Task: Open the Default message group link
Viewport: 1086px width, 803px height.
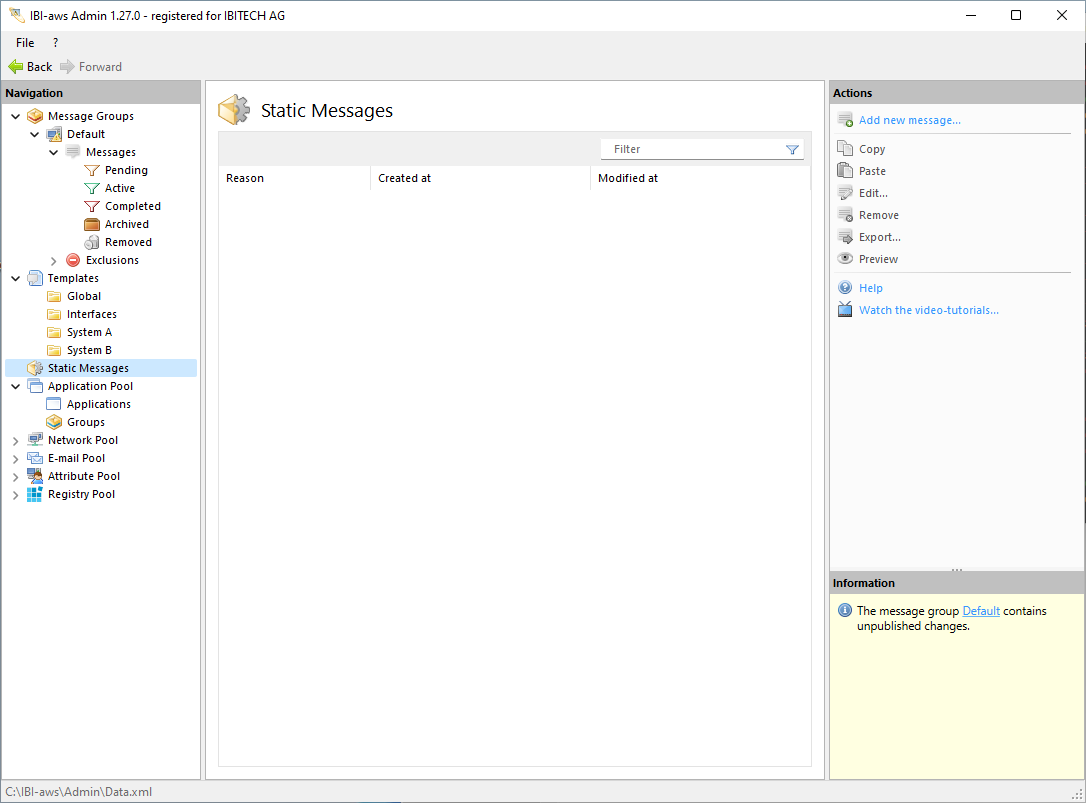Action: pos(980,611)
